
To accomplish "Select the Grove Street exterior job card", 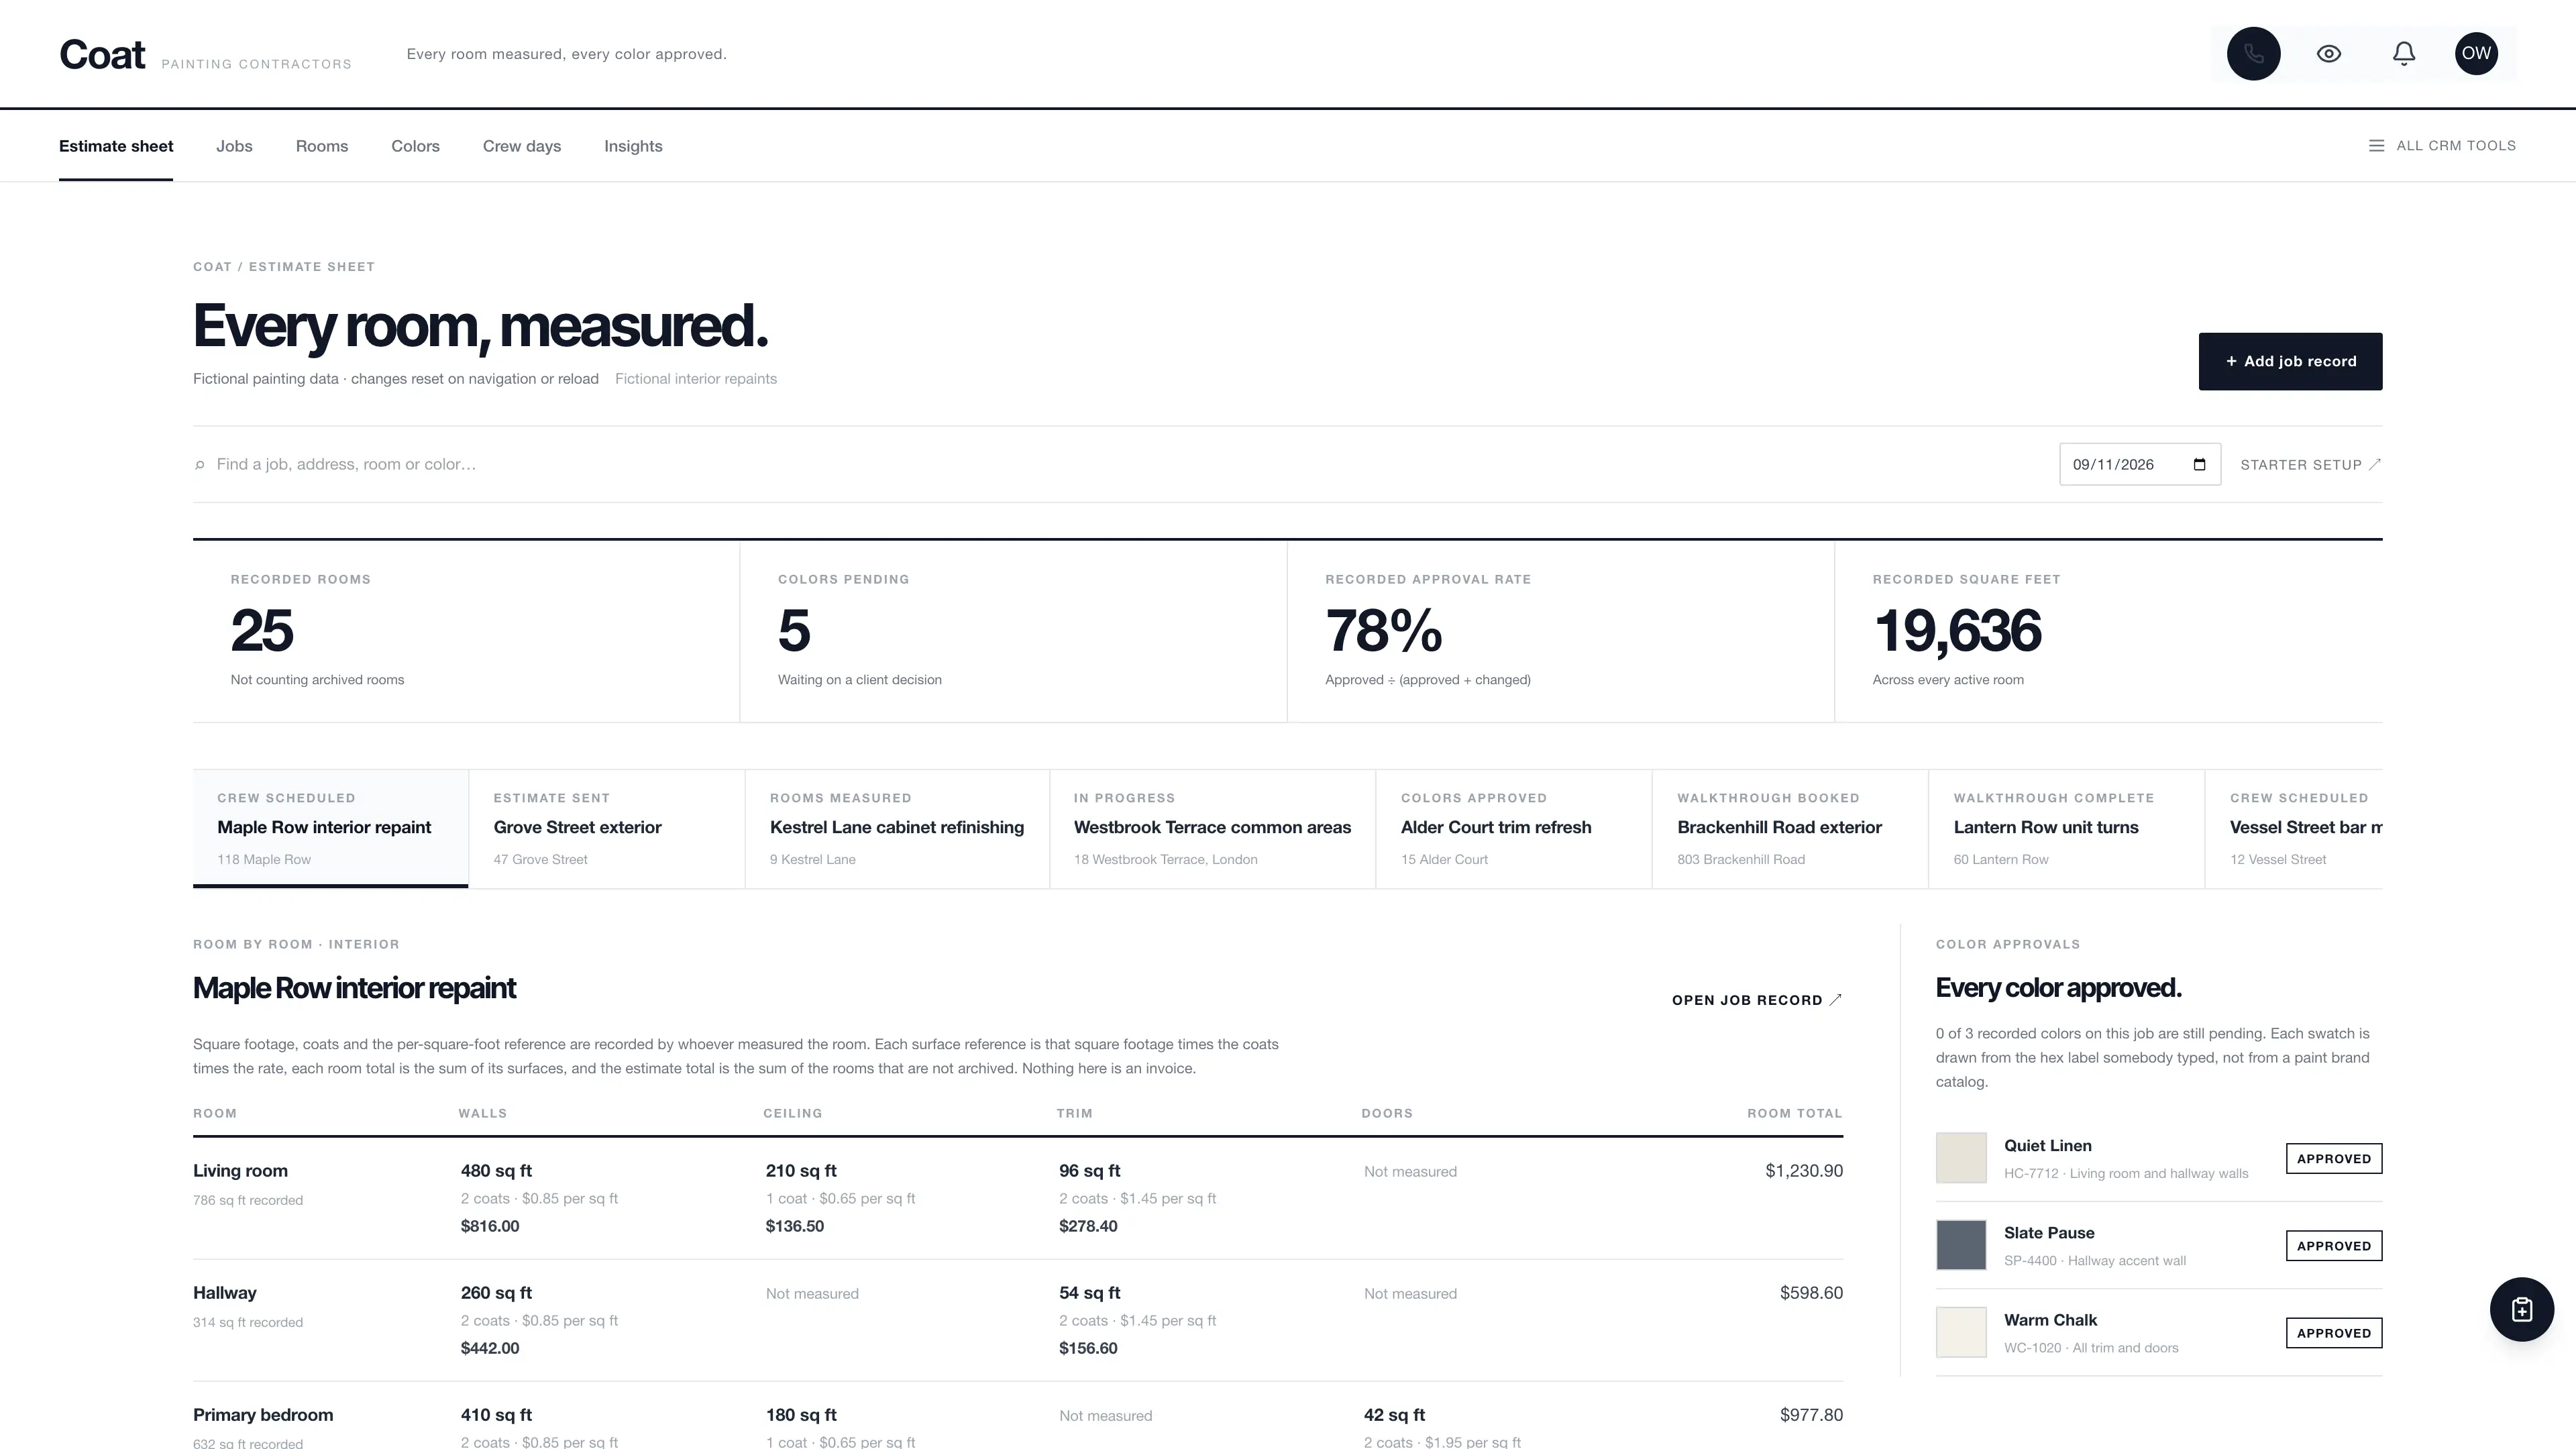I will coord(607,828).
